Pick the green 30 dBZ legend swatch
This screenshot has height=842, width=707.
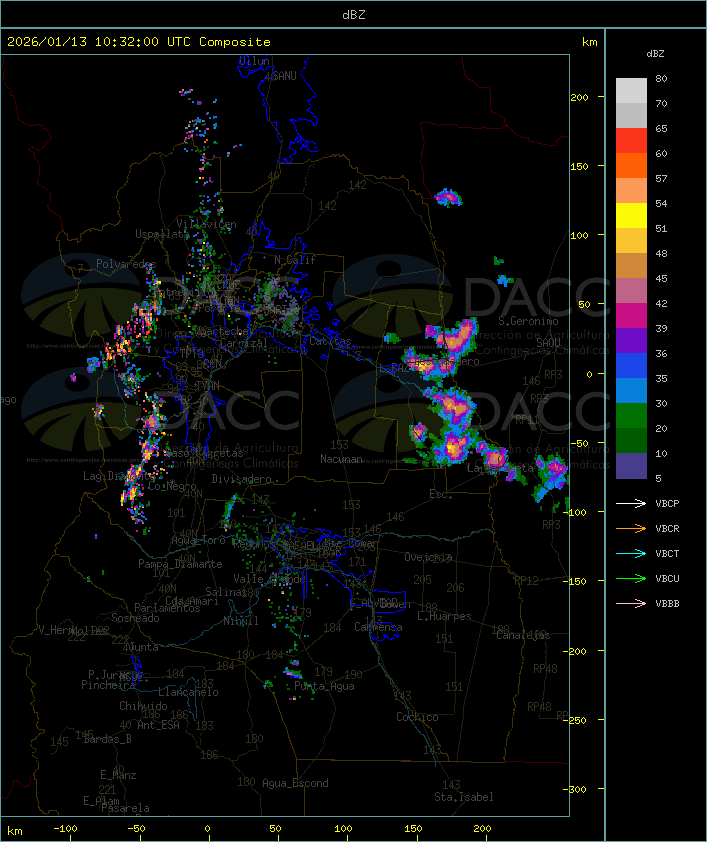(631, 416)
